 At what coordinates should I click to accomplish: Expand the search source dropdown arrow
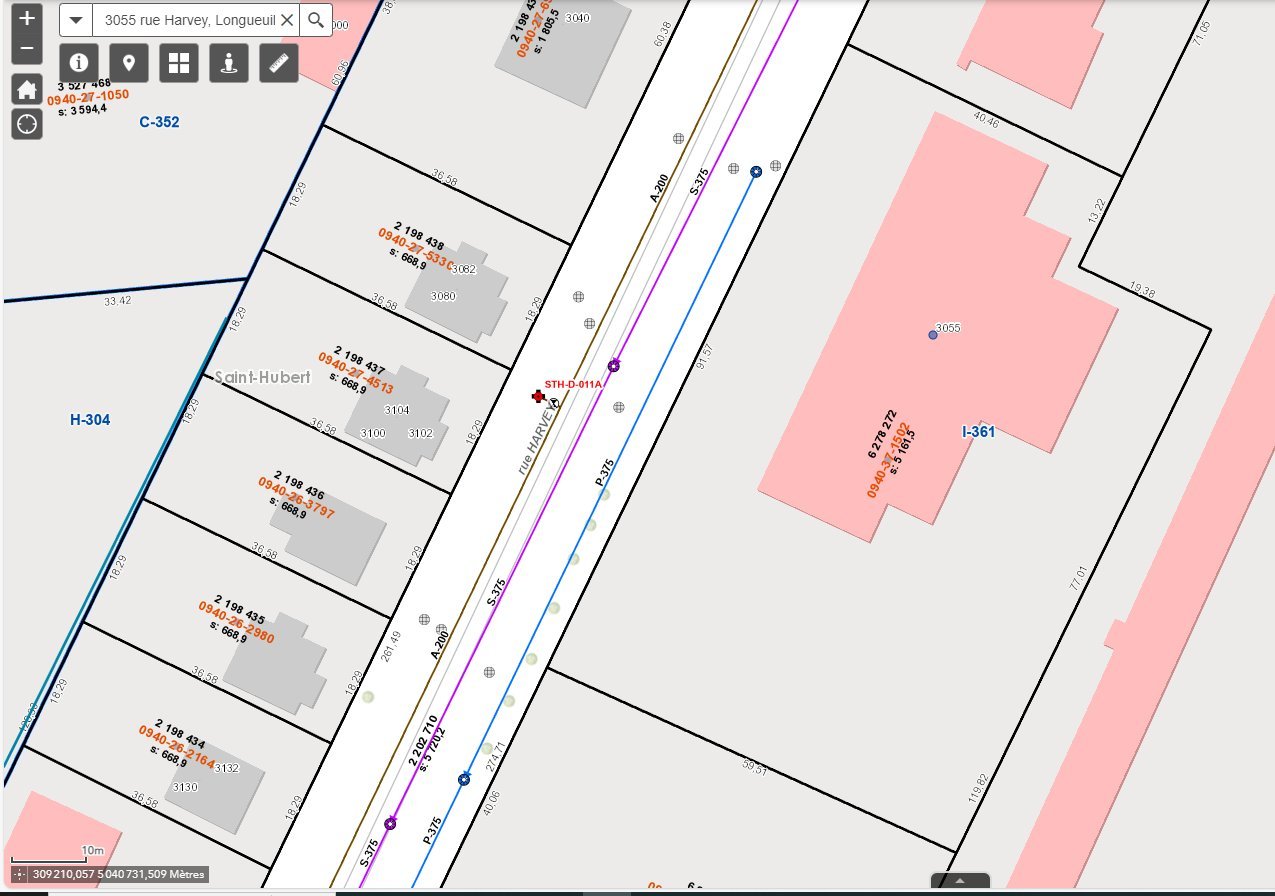click(x=75, y=20)
